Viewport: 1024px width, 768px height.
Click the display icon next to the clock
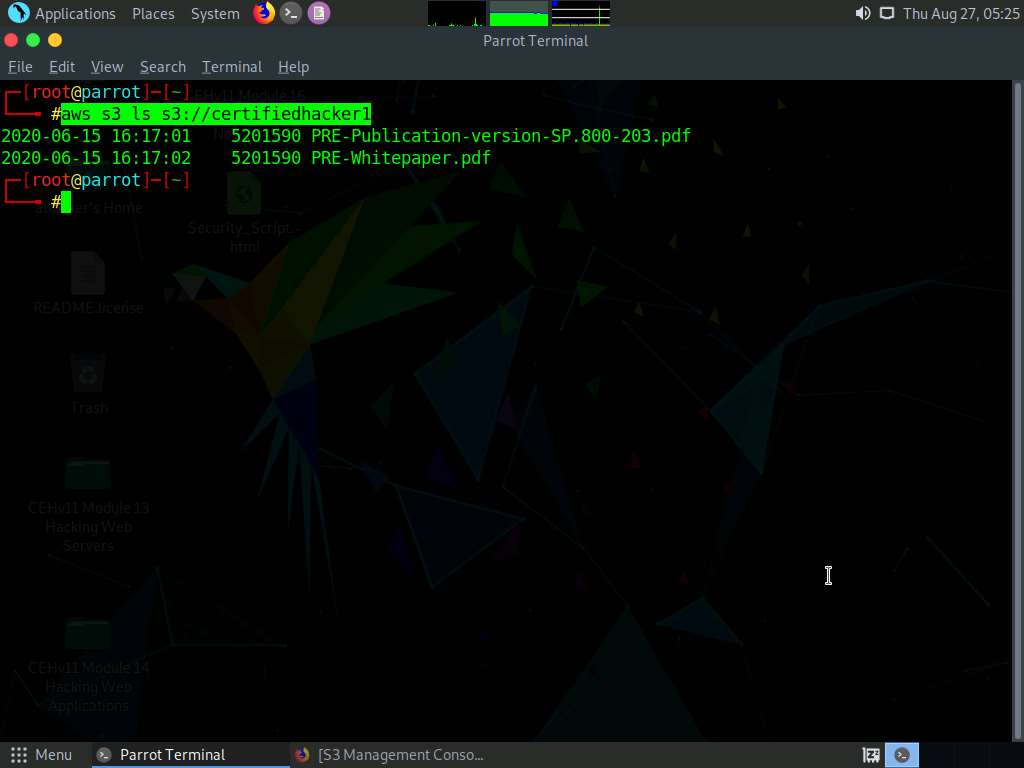887,13
